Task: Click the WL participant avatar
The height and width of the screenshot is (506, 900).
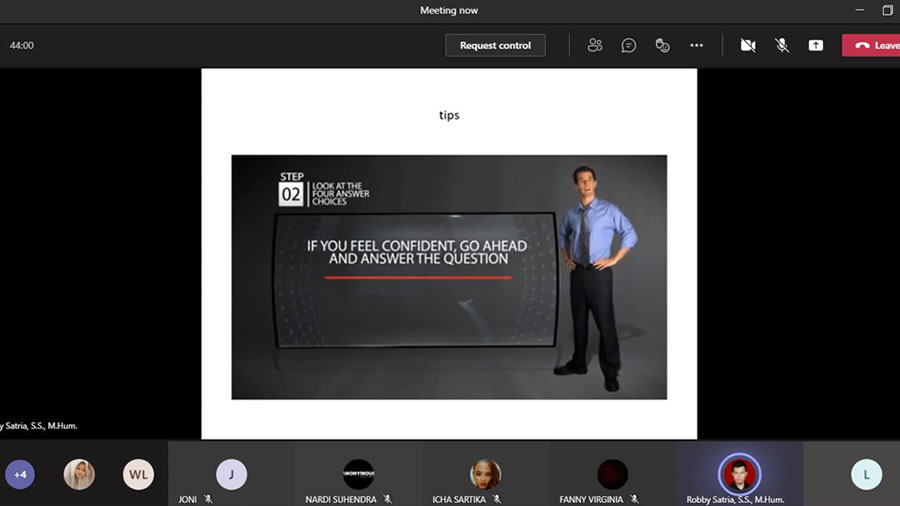Action: (138, 474)
